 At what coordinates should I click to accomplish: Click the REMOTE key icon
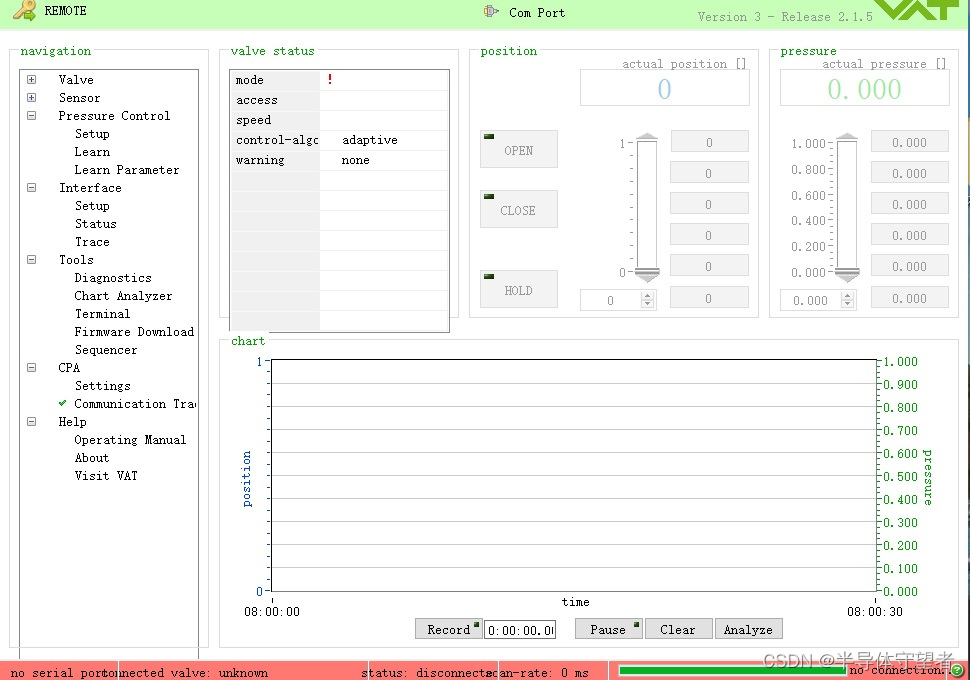[24, 10]
